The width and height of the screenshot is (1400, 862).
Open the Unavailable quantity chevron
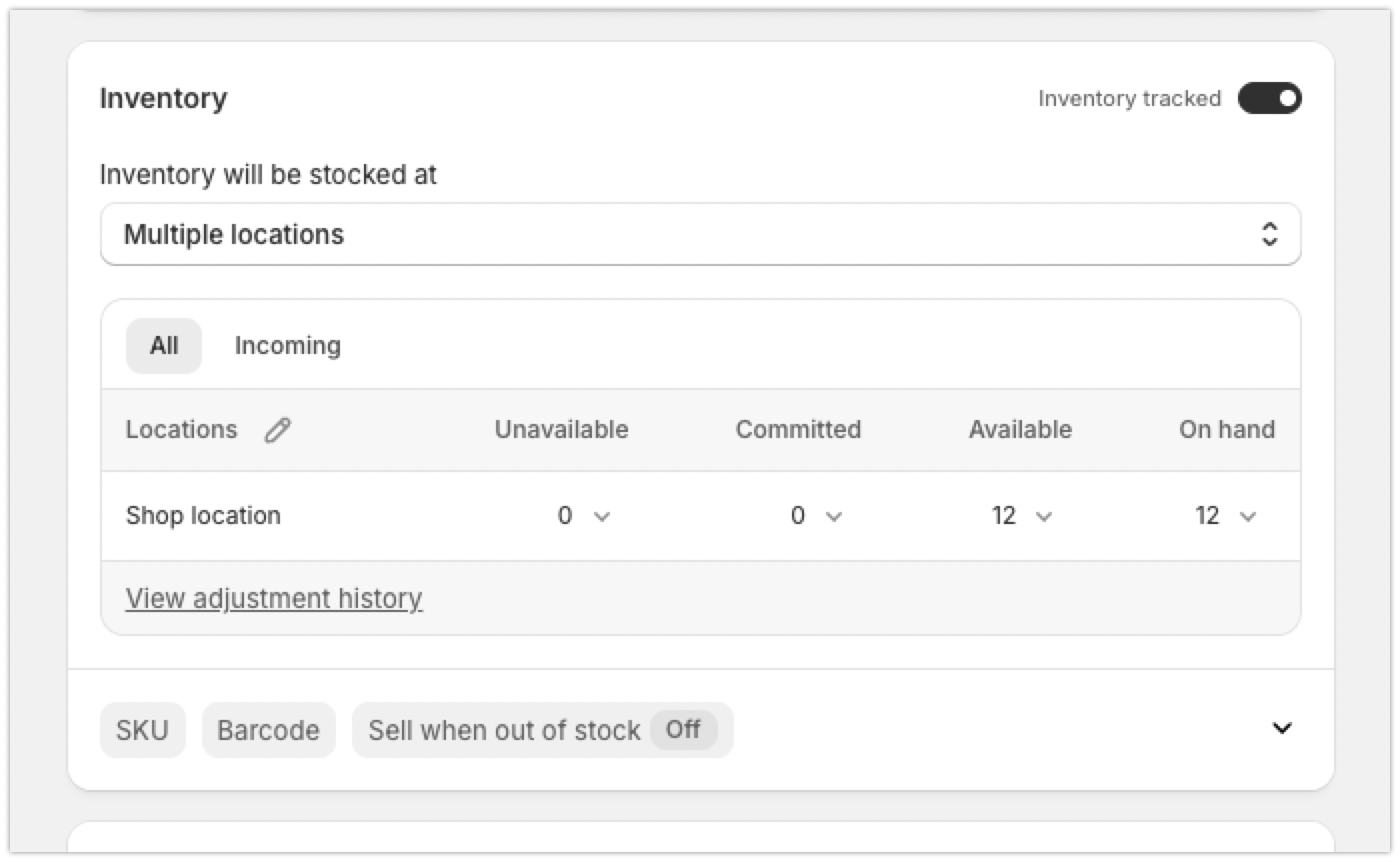[x=602, y=517]
